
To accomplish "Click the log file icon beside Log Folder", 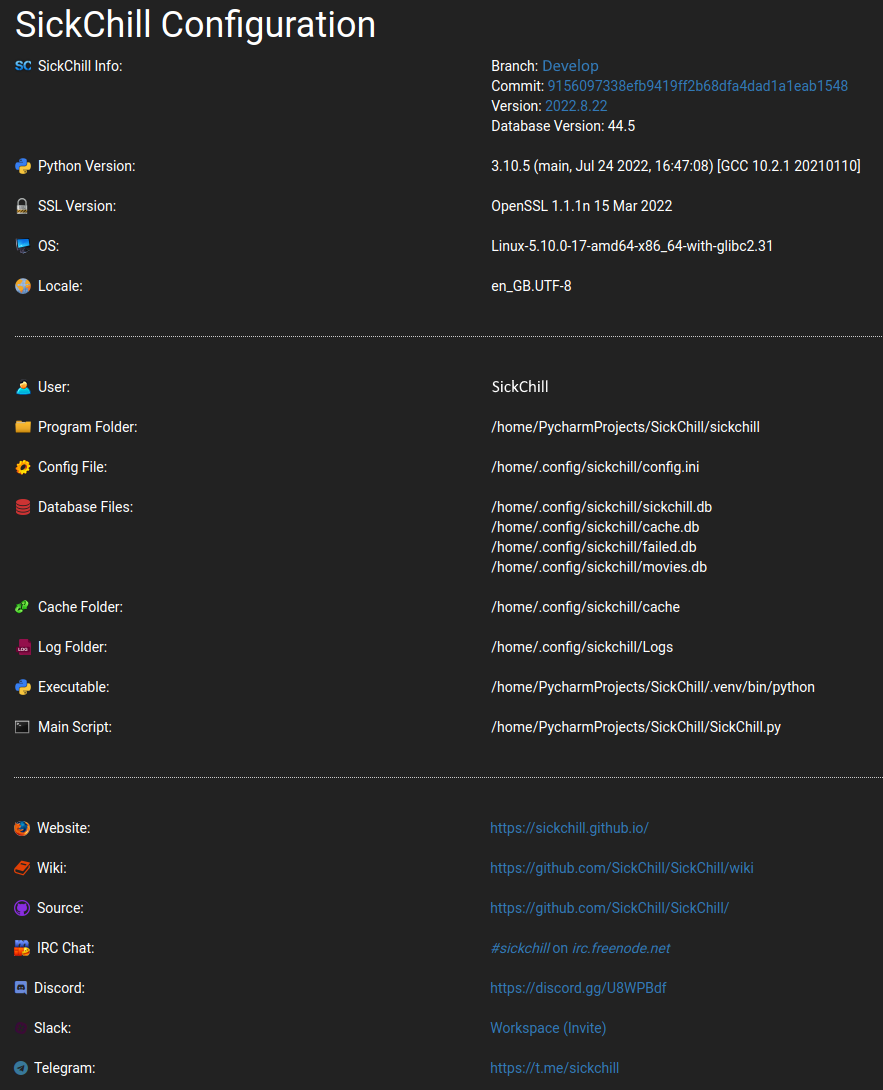I will [x=23, y=647].
